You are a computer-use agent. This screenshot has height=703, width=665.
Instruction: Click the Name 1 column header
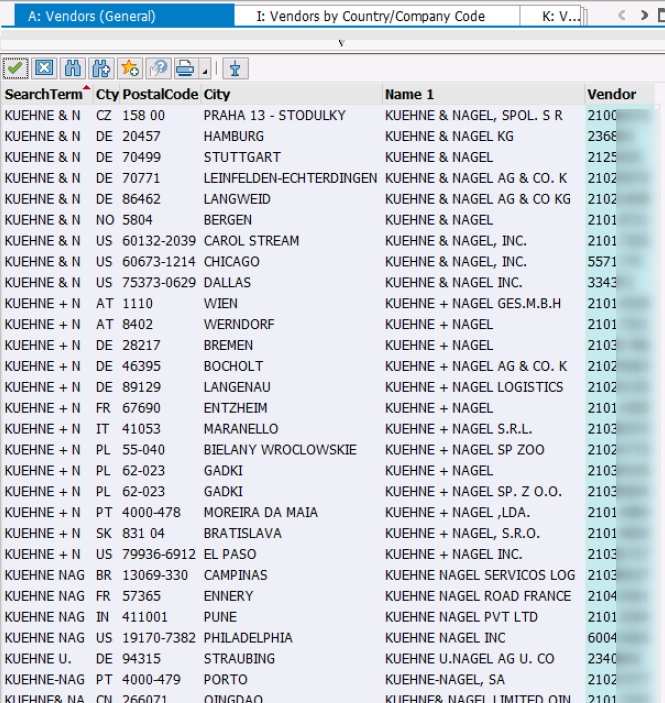pos(409,94)
